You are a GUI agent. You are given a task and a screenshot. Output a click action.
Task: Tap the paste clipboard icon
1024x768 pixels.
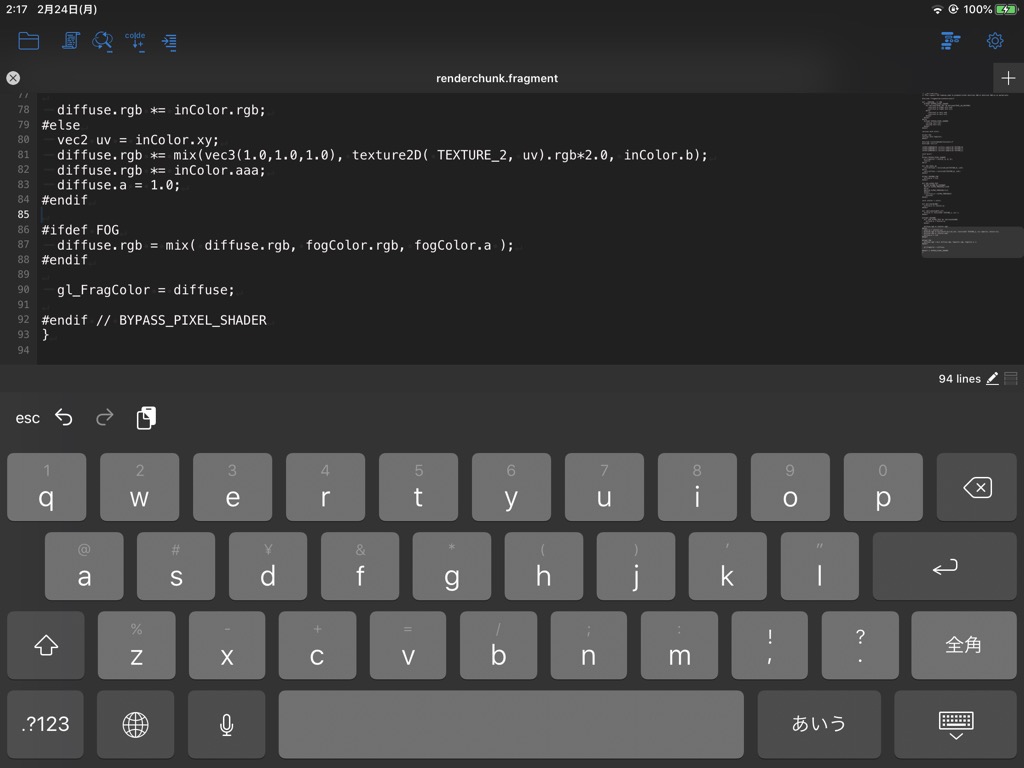[x=146, y=417]
